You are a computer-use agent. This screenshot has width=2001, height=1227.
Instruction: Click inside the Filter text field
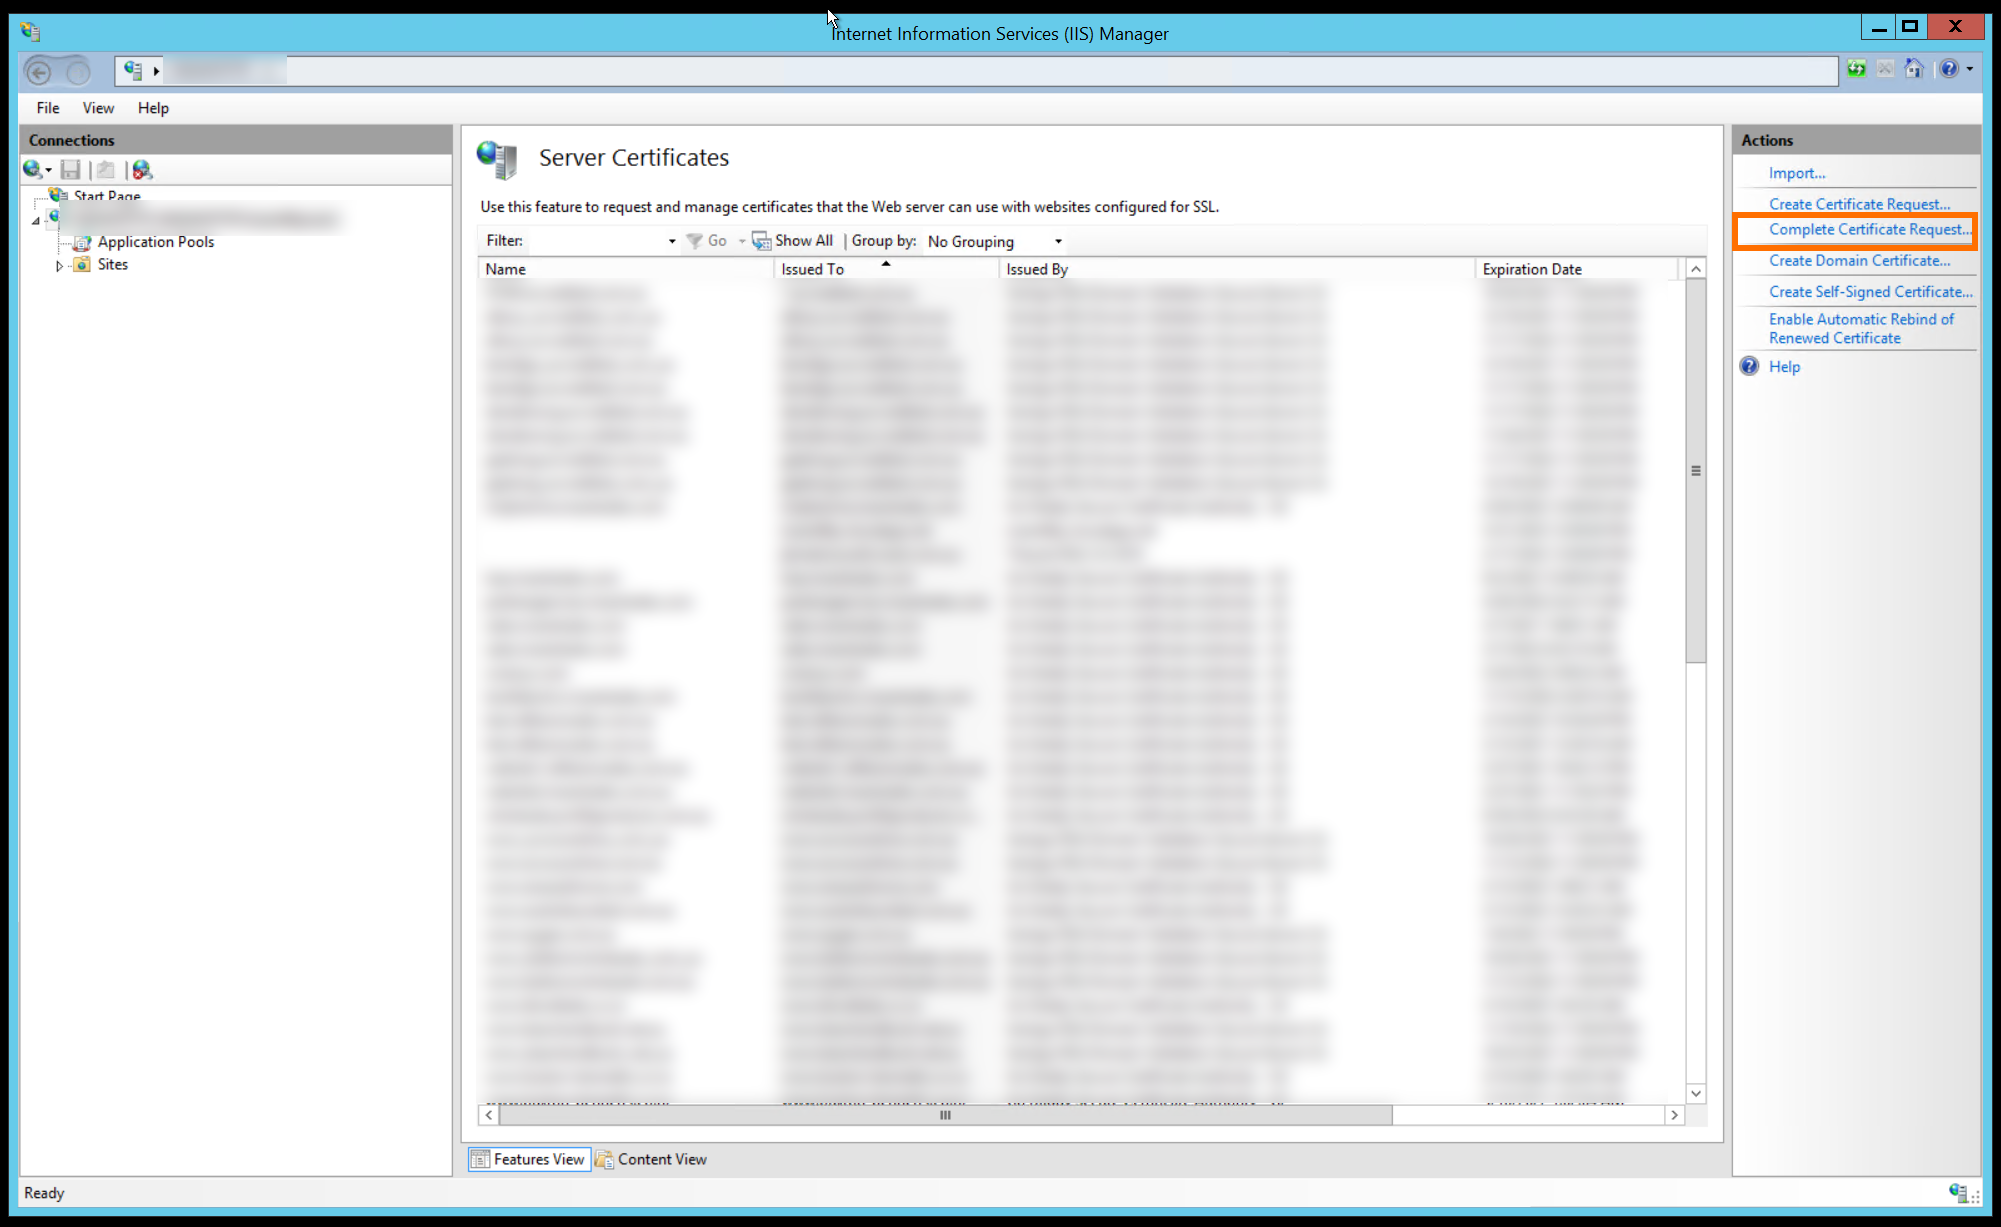(x=596, y=241)
